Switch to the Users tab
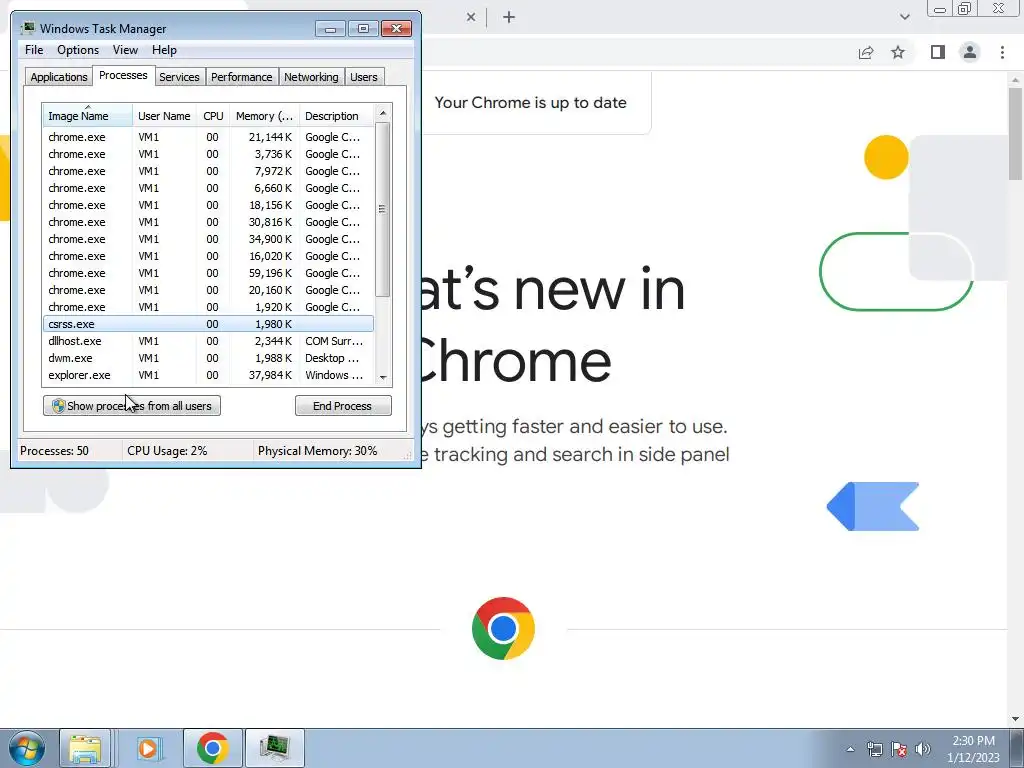1024x768 pixels. click(x=364, y=77)
